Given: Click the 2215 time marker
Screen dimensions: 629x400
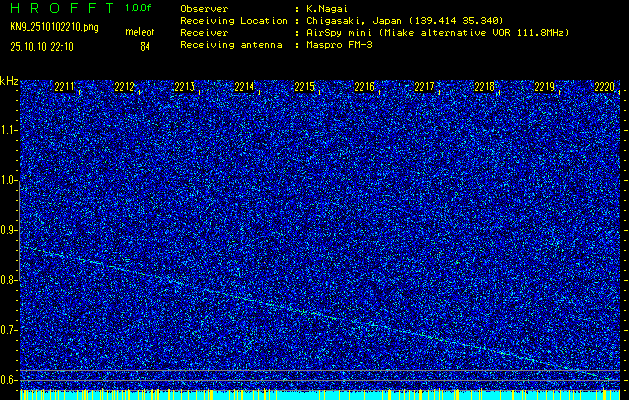Looking at the screenshot, I should 304,88.
